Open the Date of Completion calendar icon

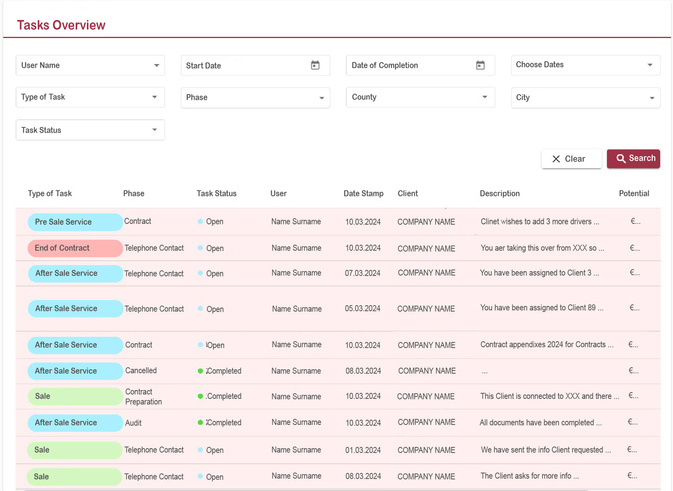point(480,66)
